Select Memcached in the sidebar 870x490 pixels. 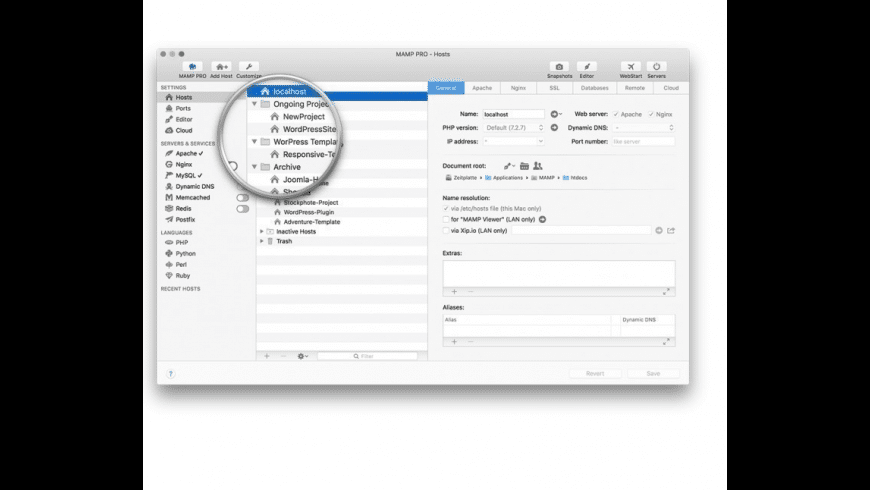193,198
